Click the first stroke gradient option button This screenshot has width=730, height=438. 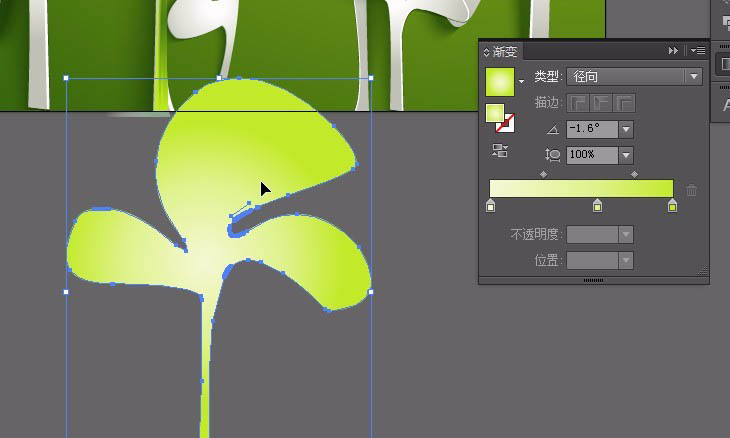click(578, 103)
